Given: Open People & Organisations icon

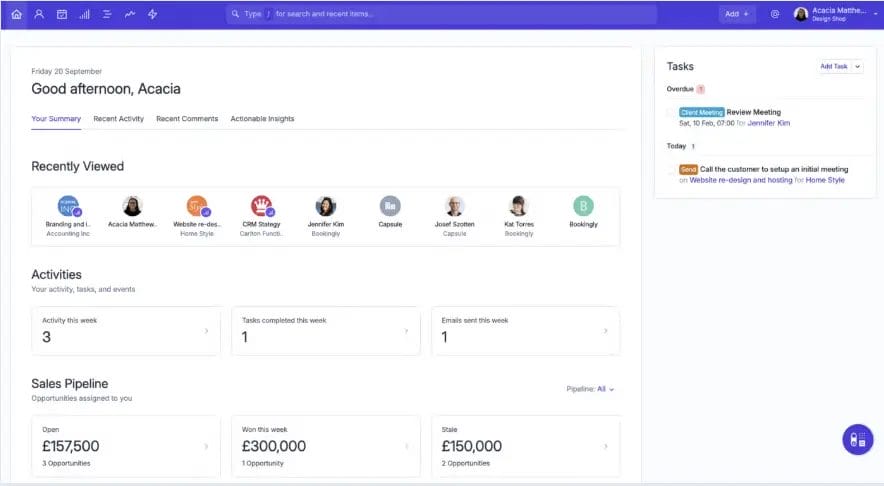Looking at the screenshot, I should pos(39,14).
